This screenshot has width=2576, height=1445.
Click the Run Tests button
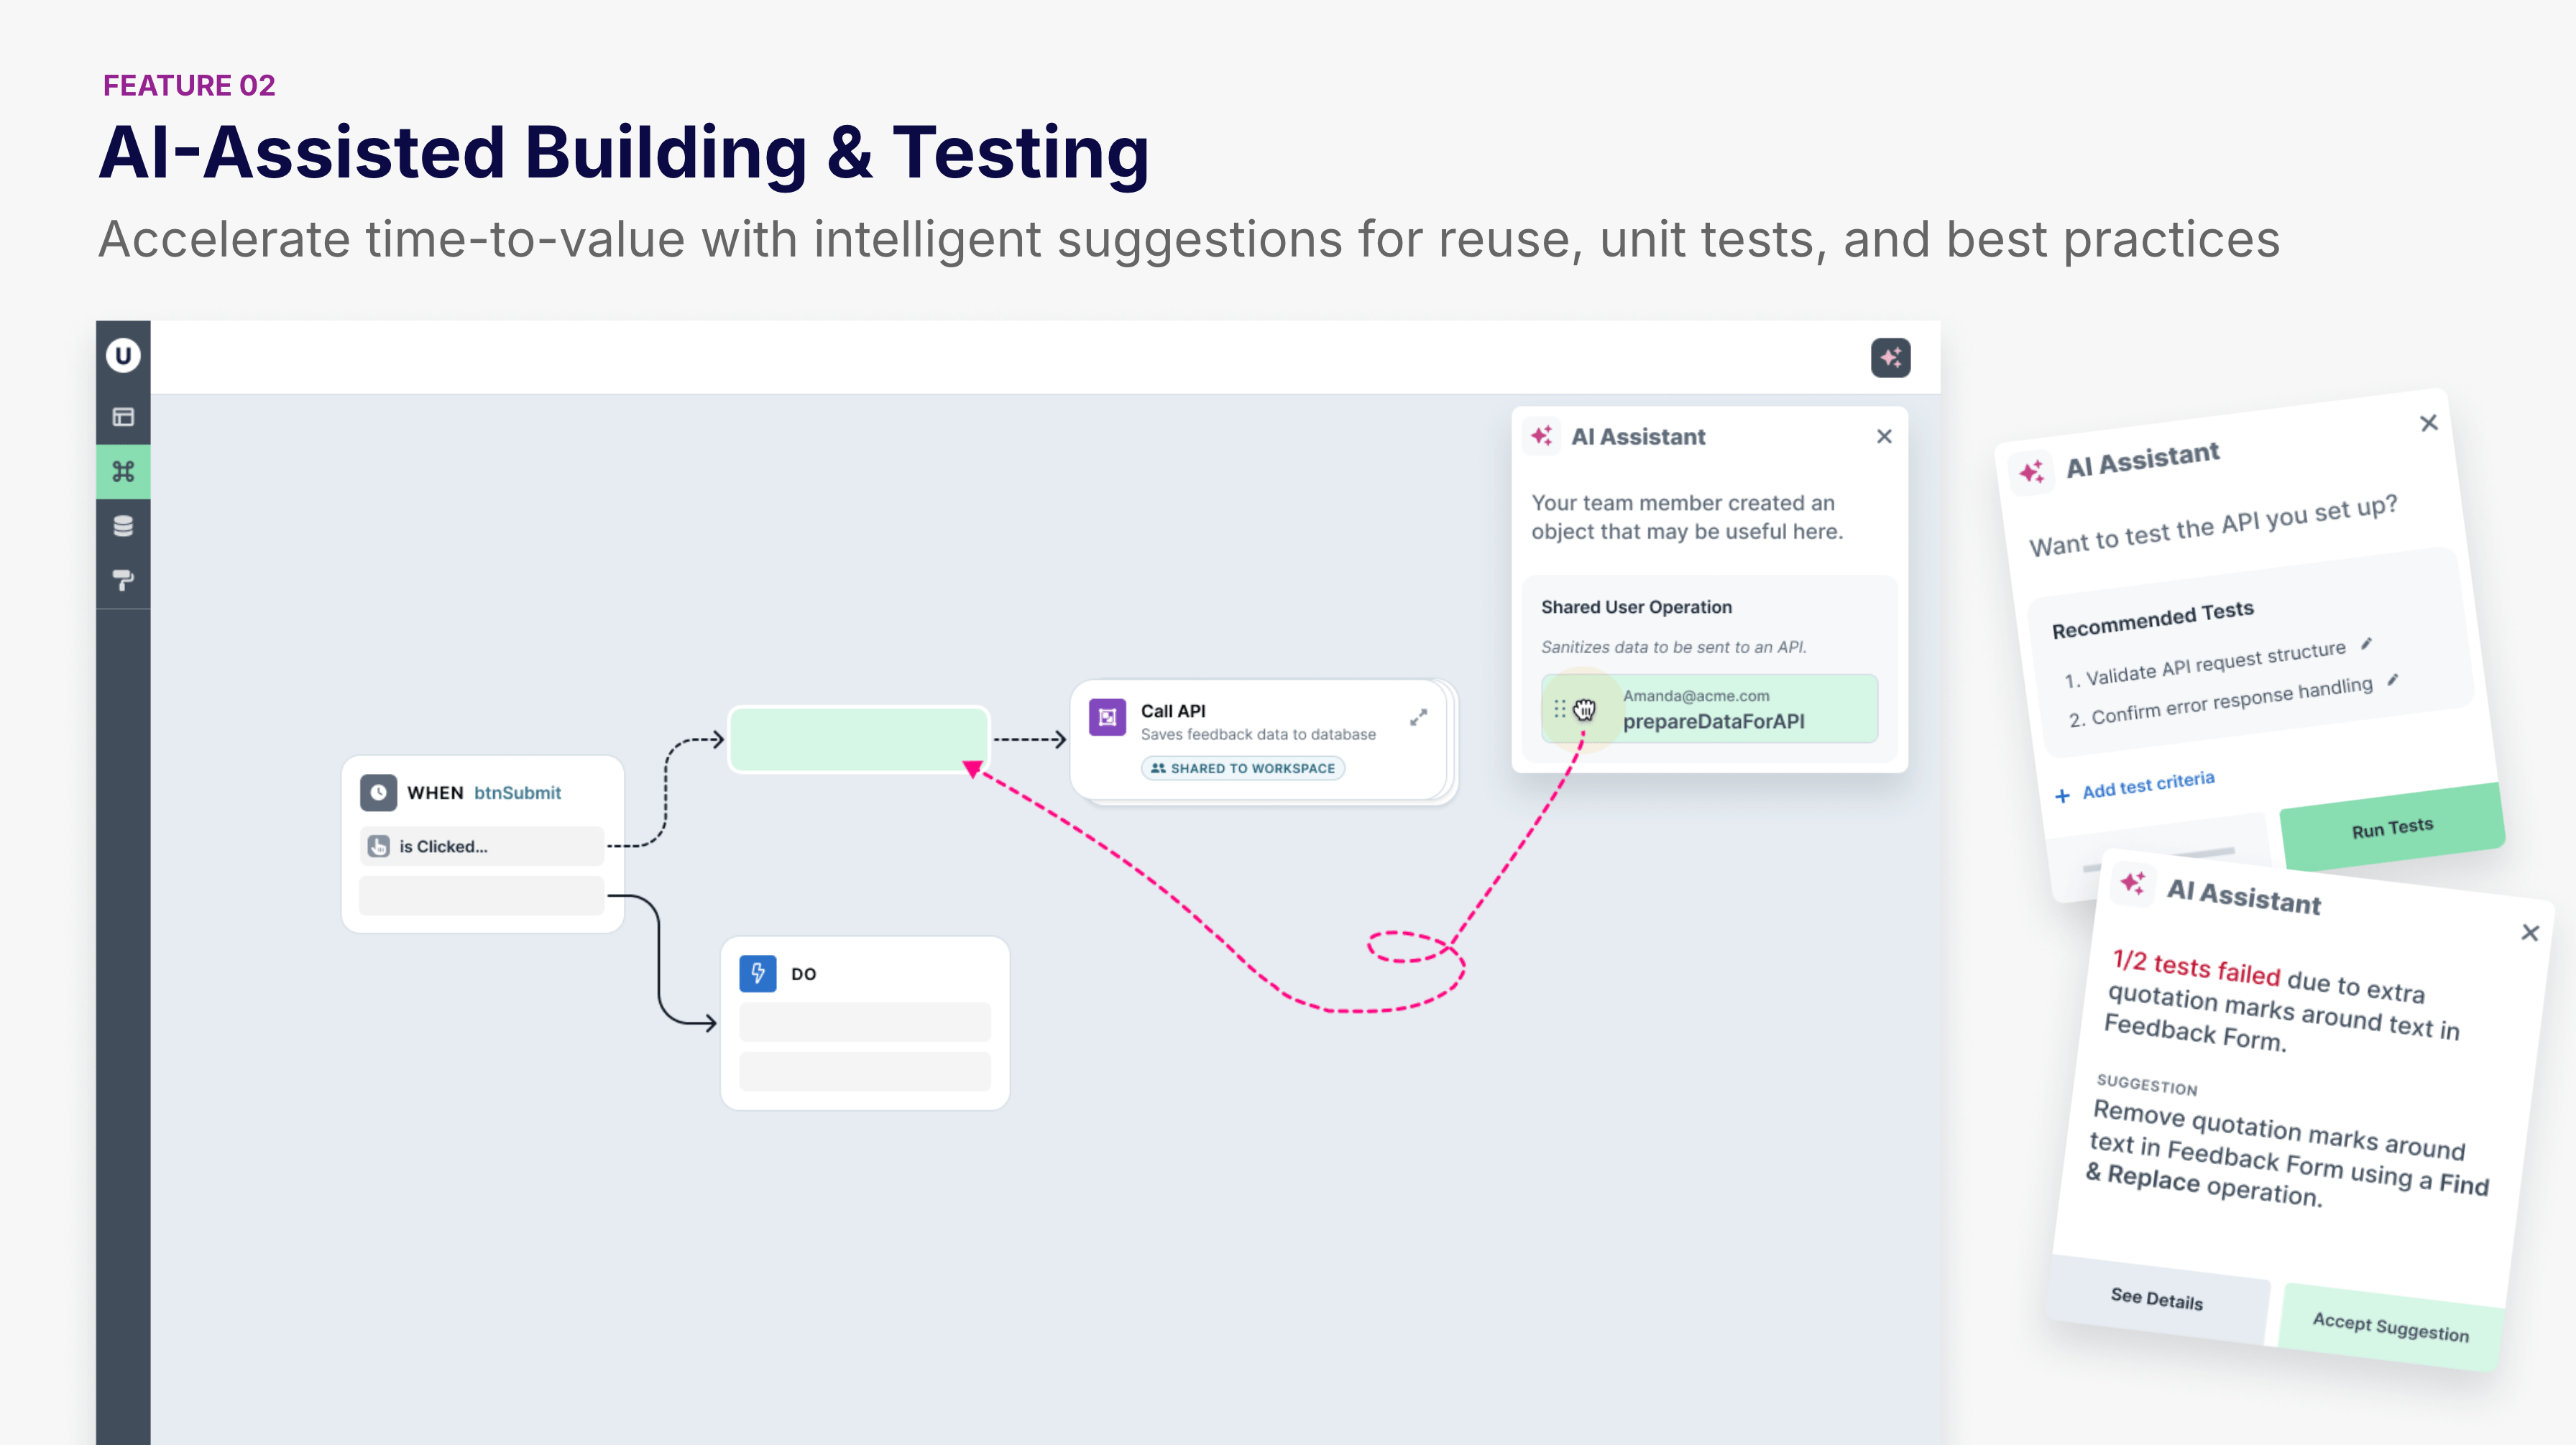click(x=2392, y=828)
